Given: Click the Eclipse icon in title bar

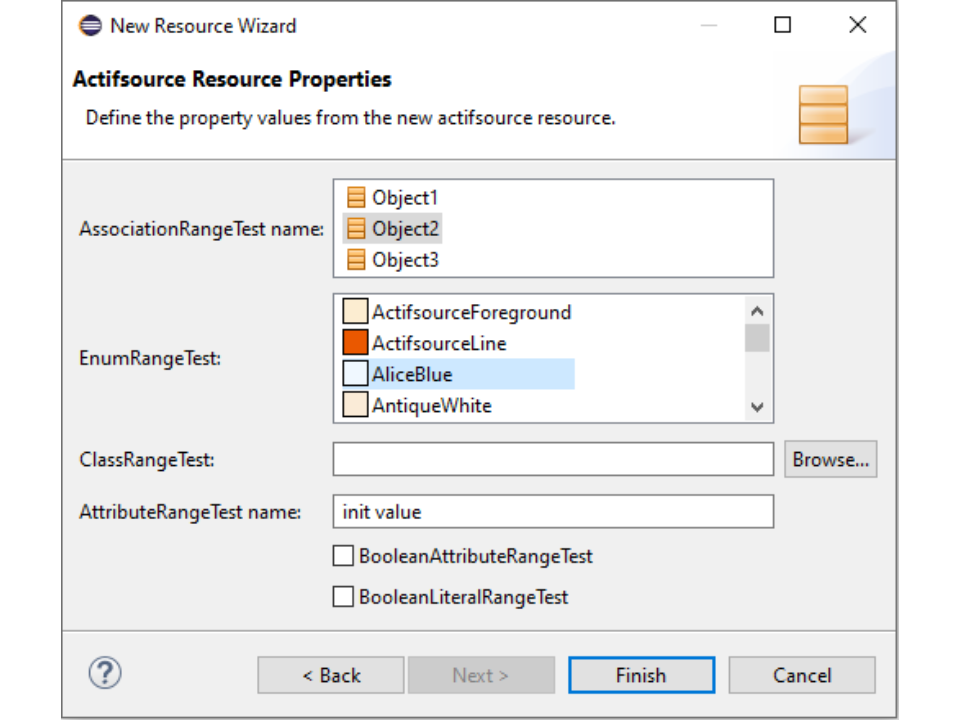Looking at the screenshot, I should (x=91, y=26).
